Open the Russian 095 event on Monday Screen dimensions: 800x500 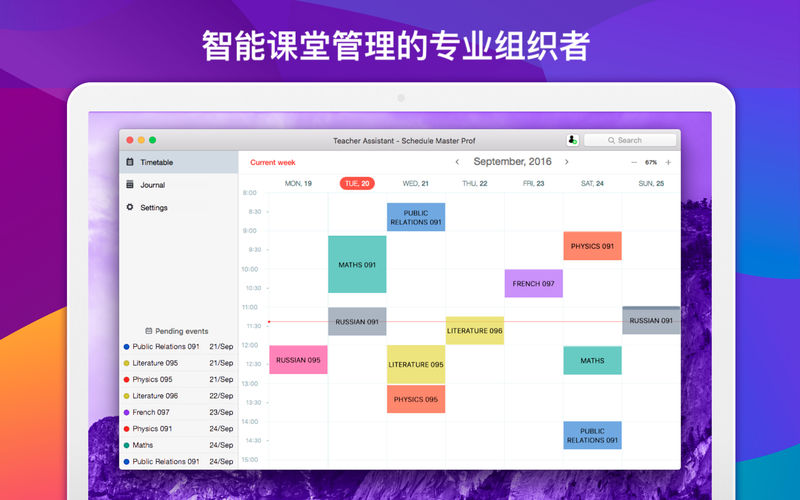click(x=298, y=360)
